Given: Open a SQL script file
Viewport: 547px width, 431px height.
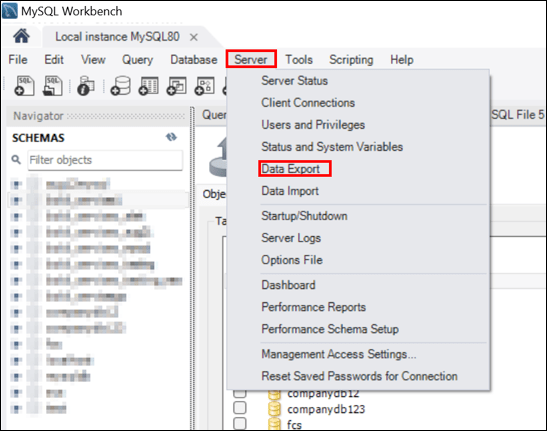Looking at the screenshot, I should pyautogui.click(x=53, y=86).
